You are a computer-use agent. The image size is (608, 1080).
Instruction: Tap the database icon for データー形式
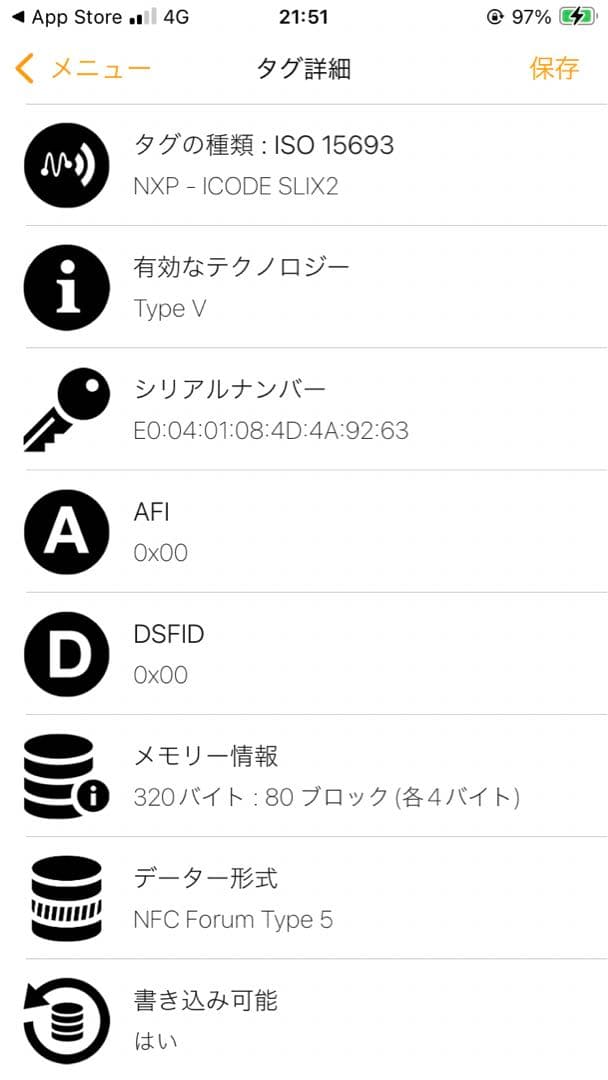[66, 897]
